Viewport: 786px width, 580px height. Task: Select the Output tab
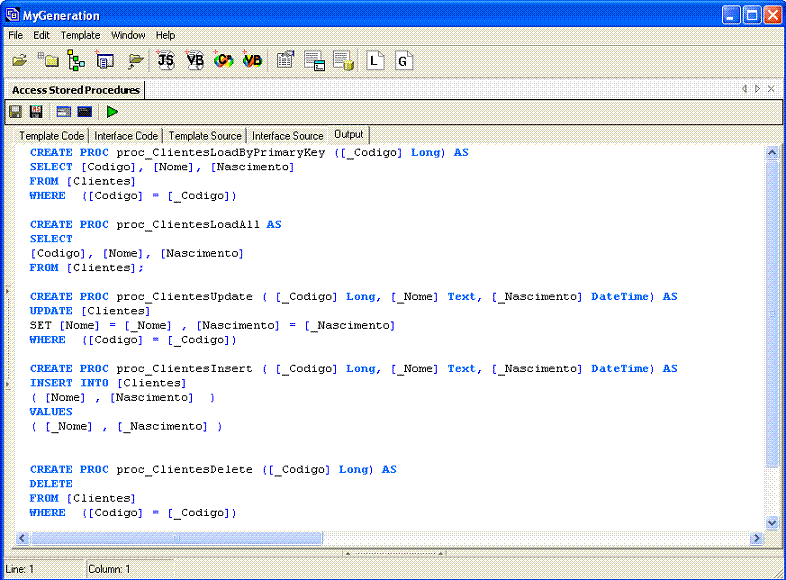pos(348,134)
